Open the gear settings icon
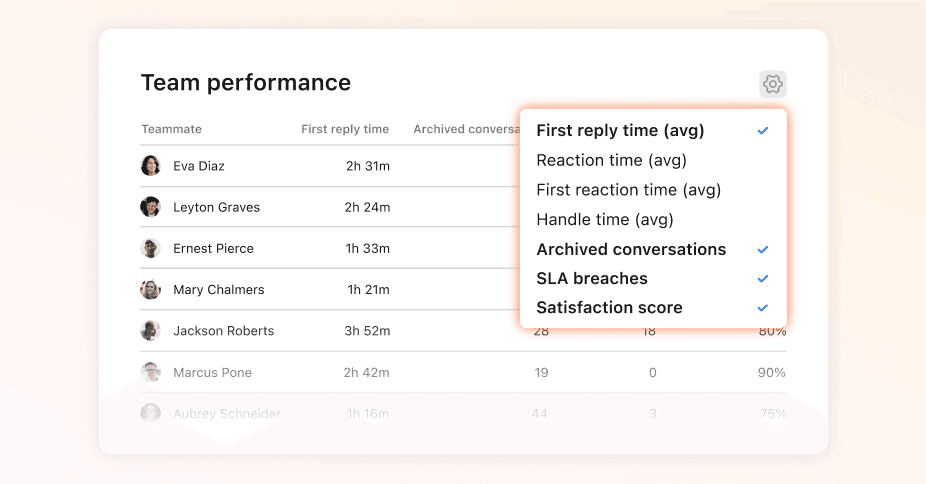Image resolution: width=926 pixels, height=484 pixels. click(x=772, y=84)
